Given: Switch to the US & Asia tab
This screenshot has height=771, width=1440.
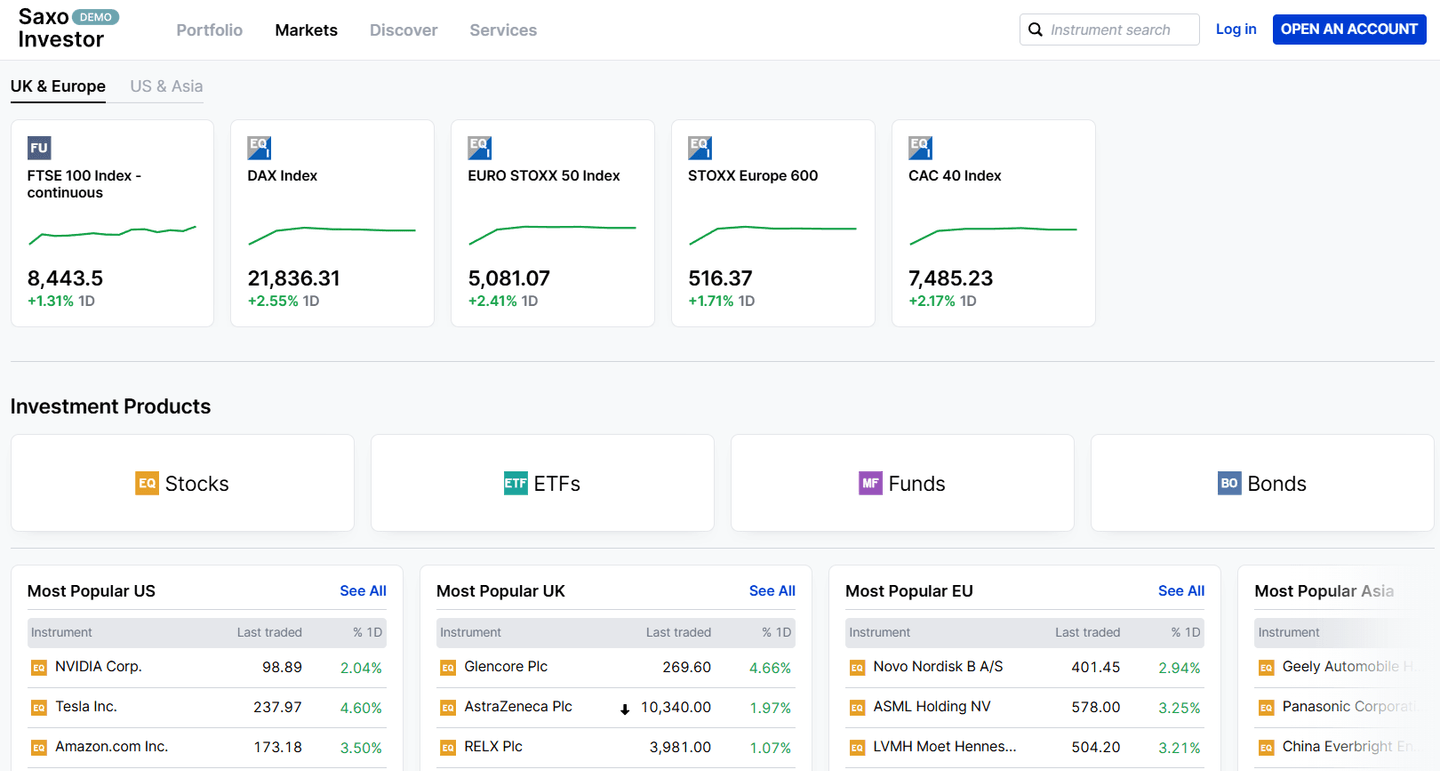Looking at the screenshot, I should (166, 86).
